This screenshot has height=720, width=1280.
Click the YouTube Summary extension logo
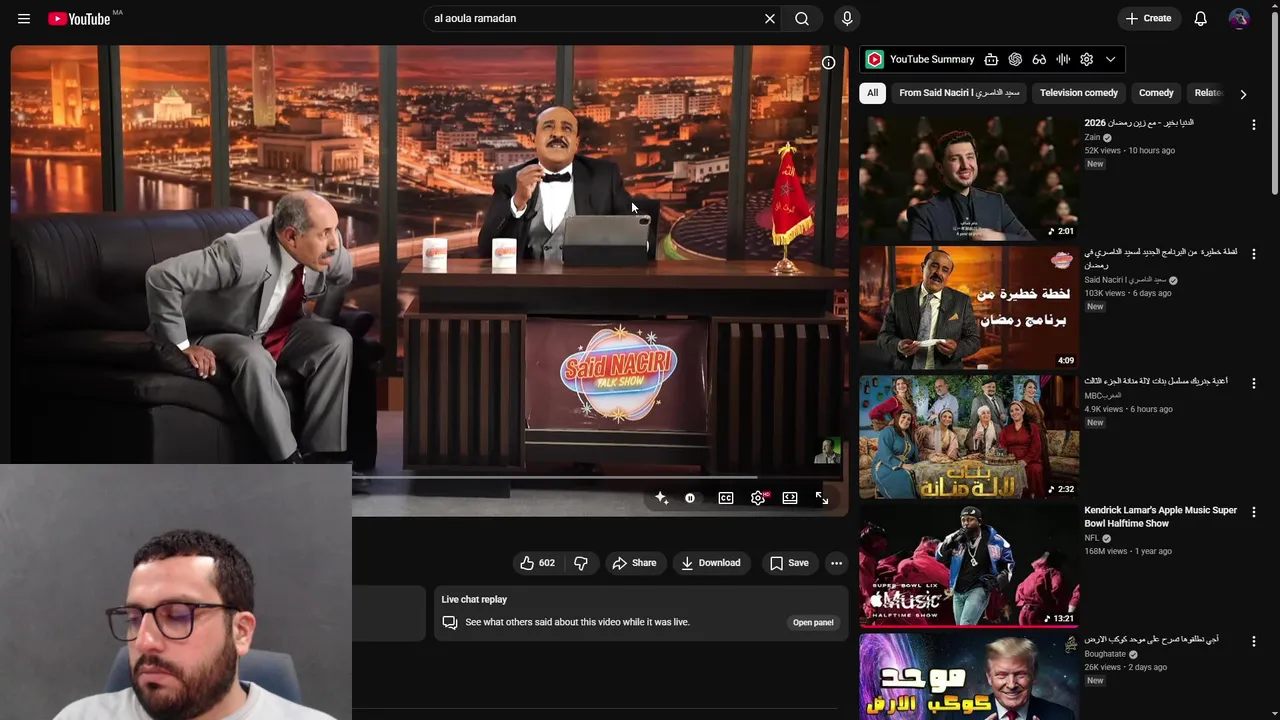coord(874,59)
